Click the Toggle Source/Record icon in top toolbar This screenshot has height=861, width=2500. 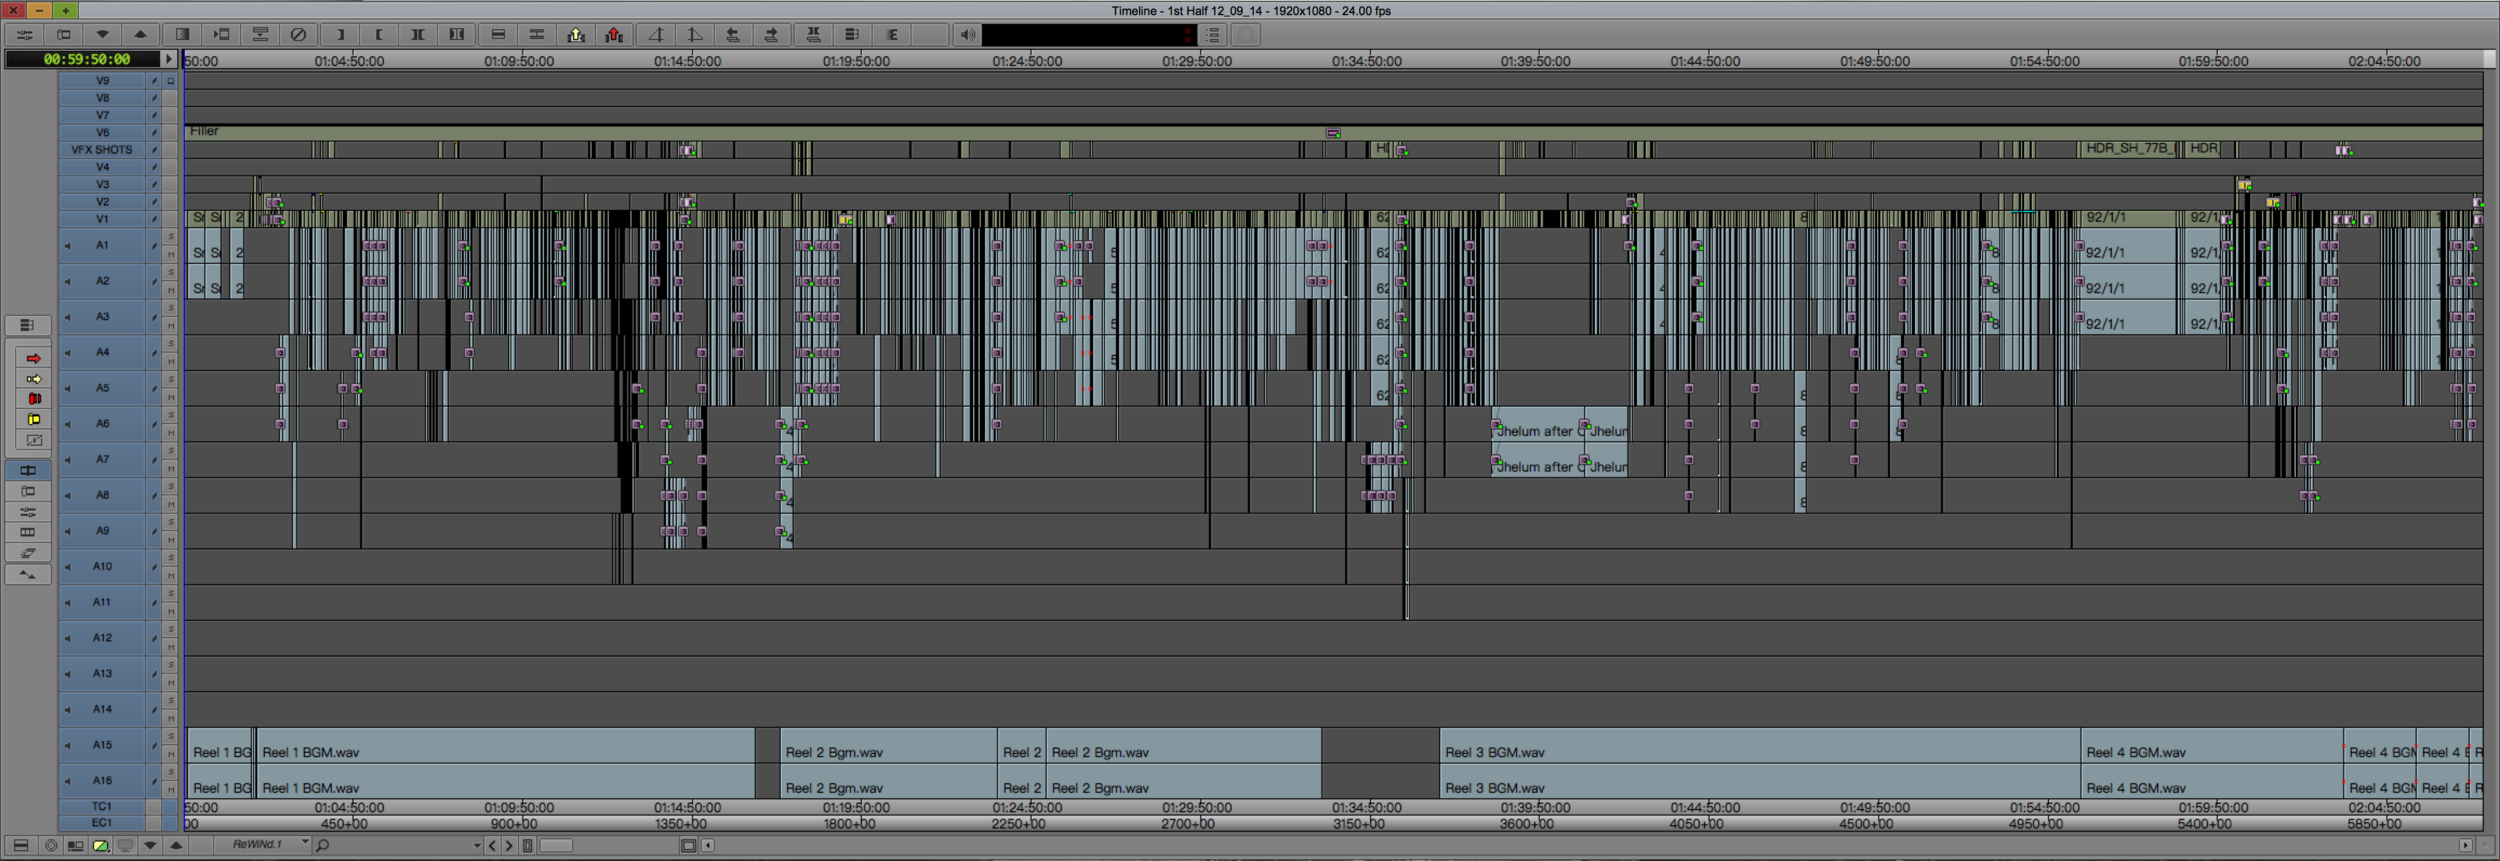63,35
